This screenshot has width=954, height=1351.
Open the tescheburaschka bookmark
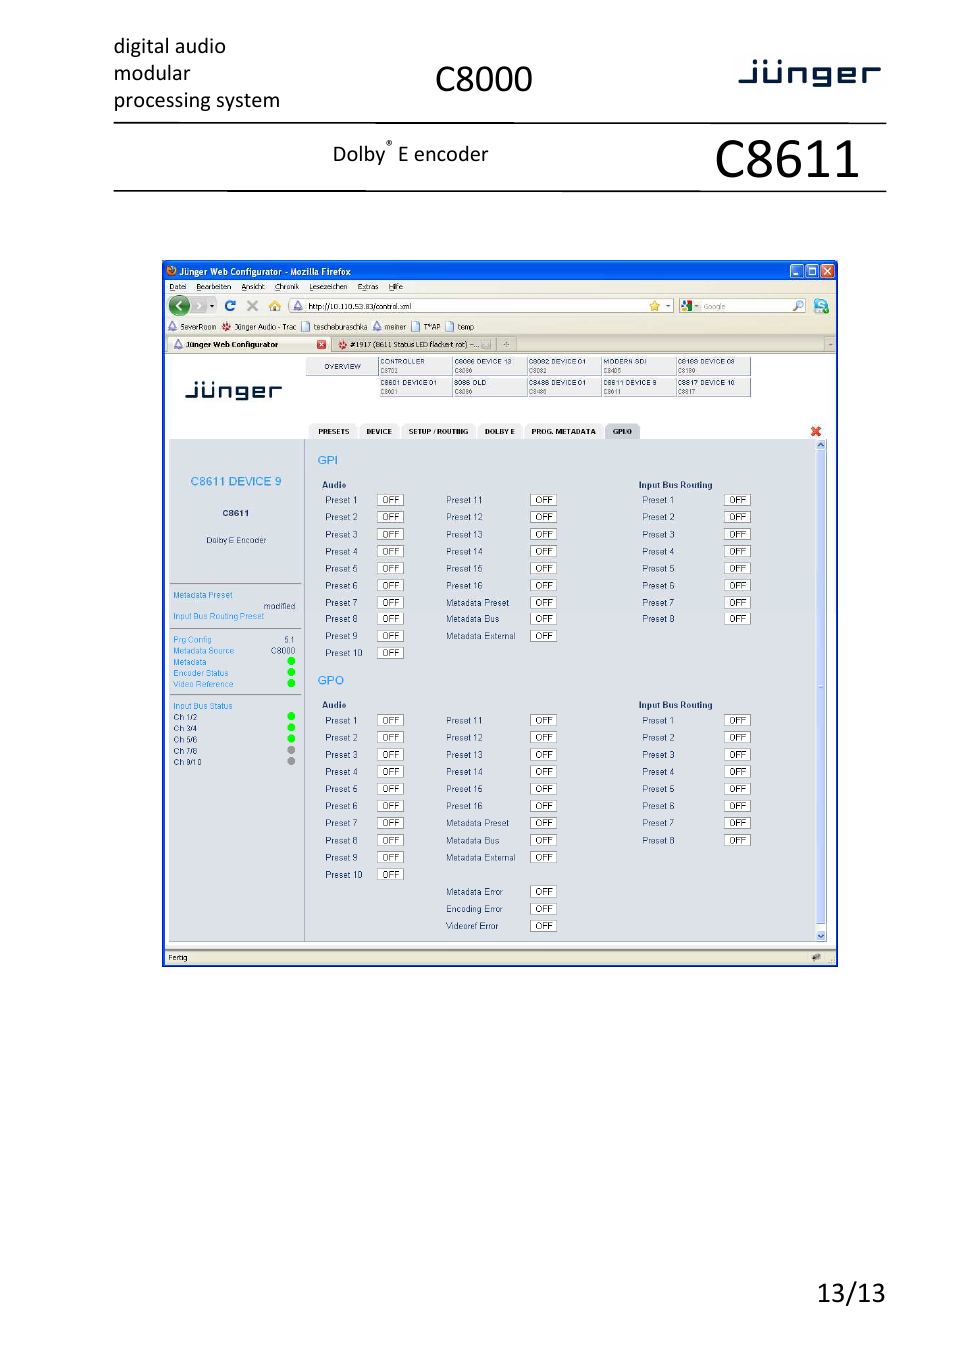(334, 327)
